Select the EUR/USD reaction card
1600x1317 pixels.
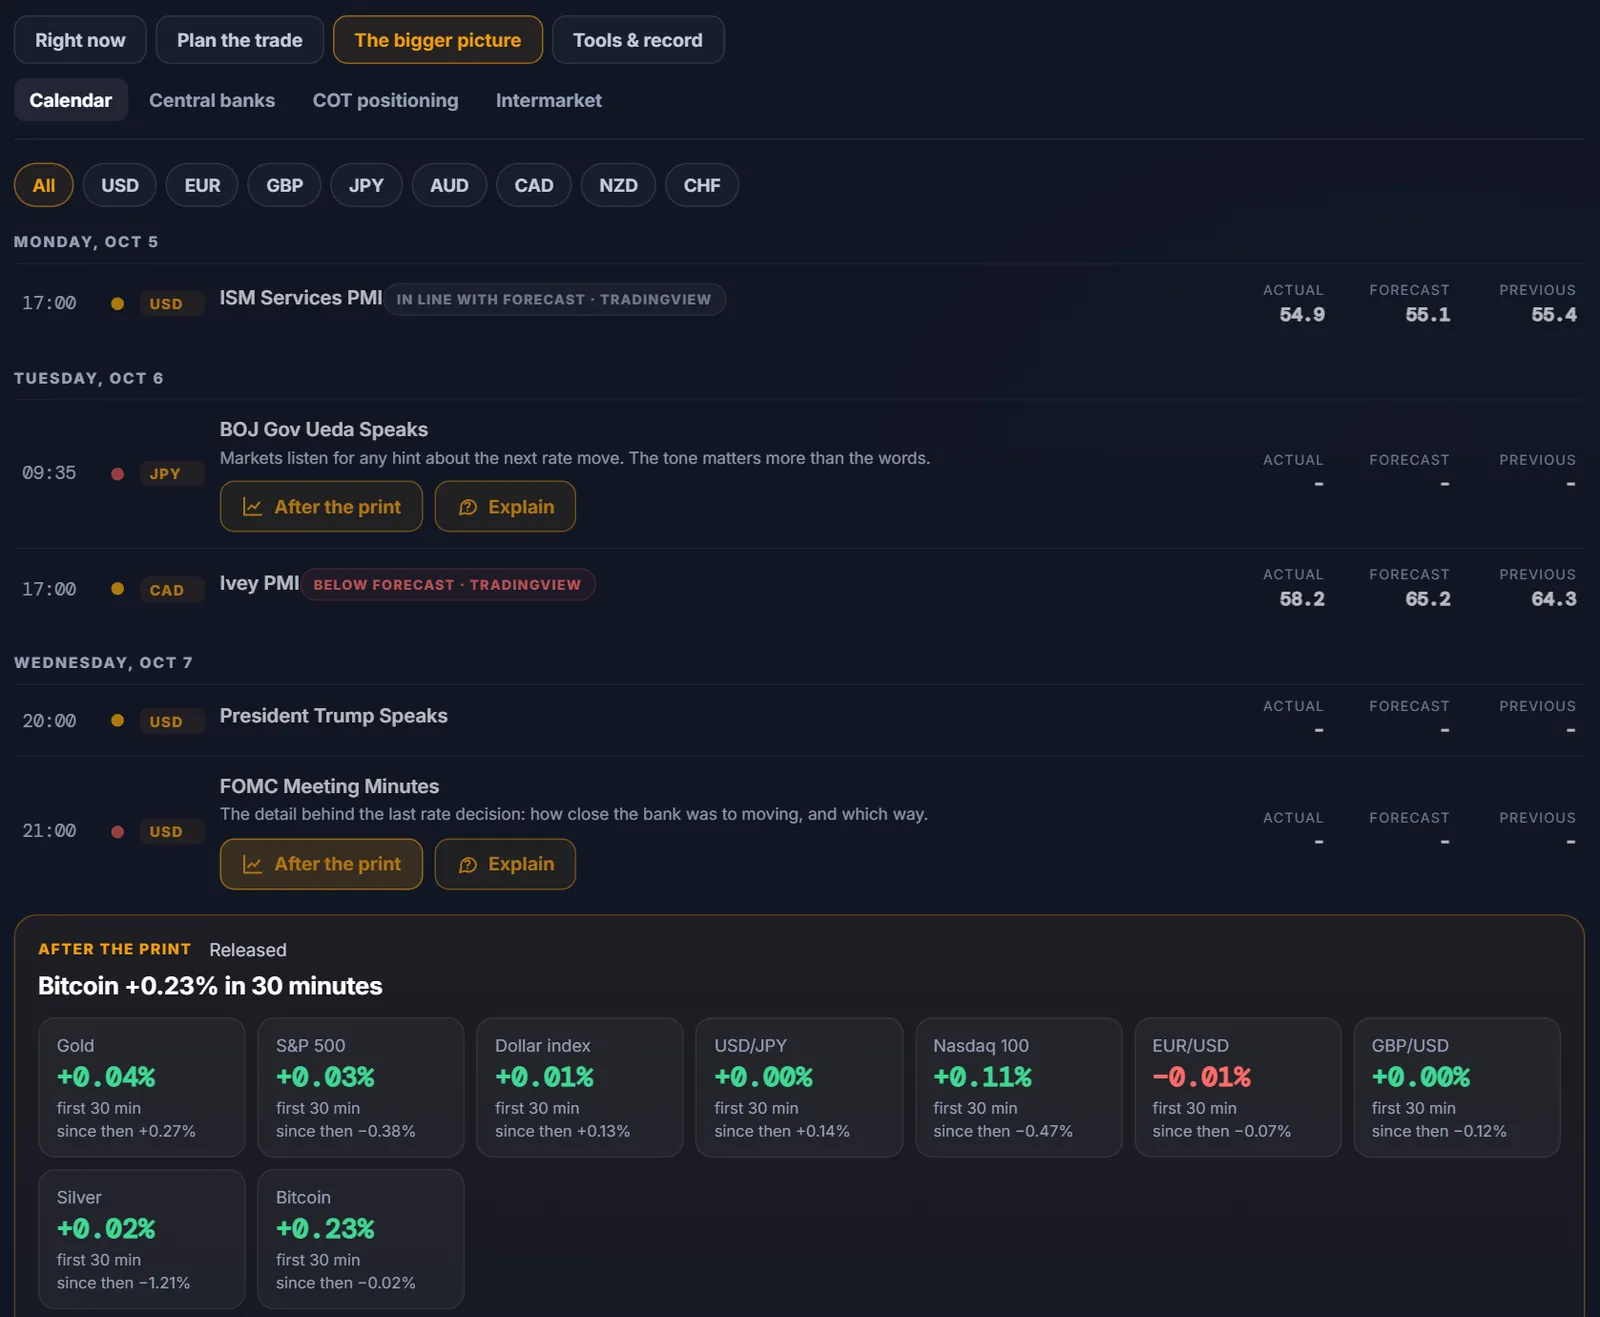coord(1238,1088)
